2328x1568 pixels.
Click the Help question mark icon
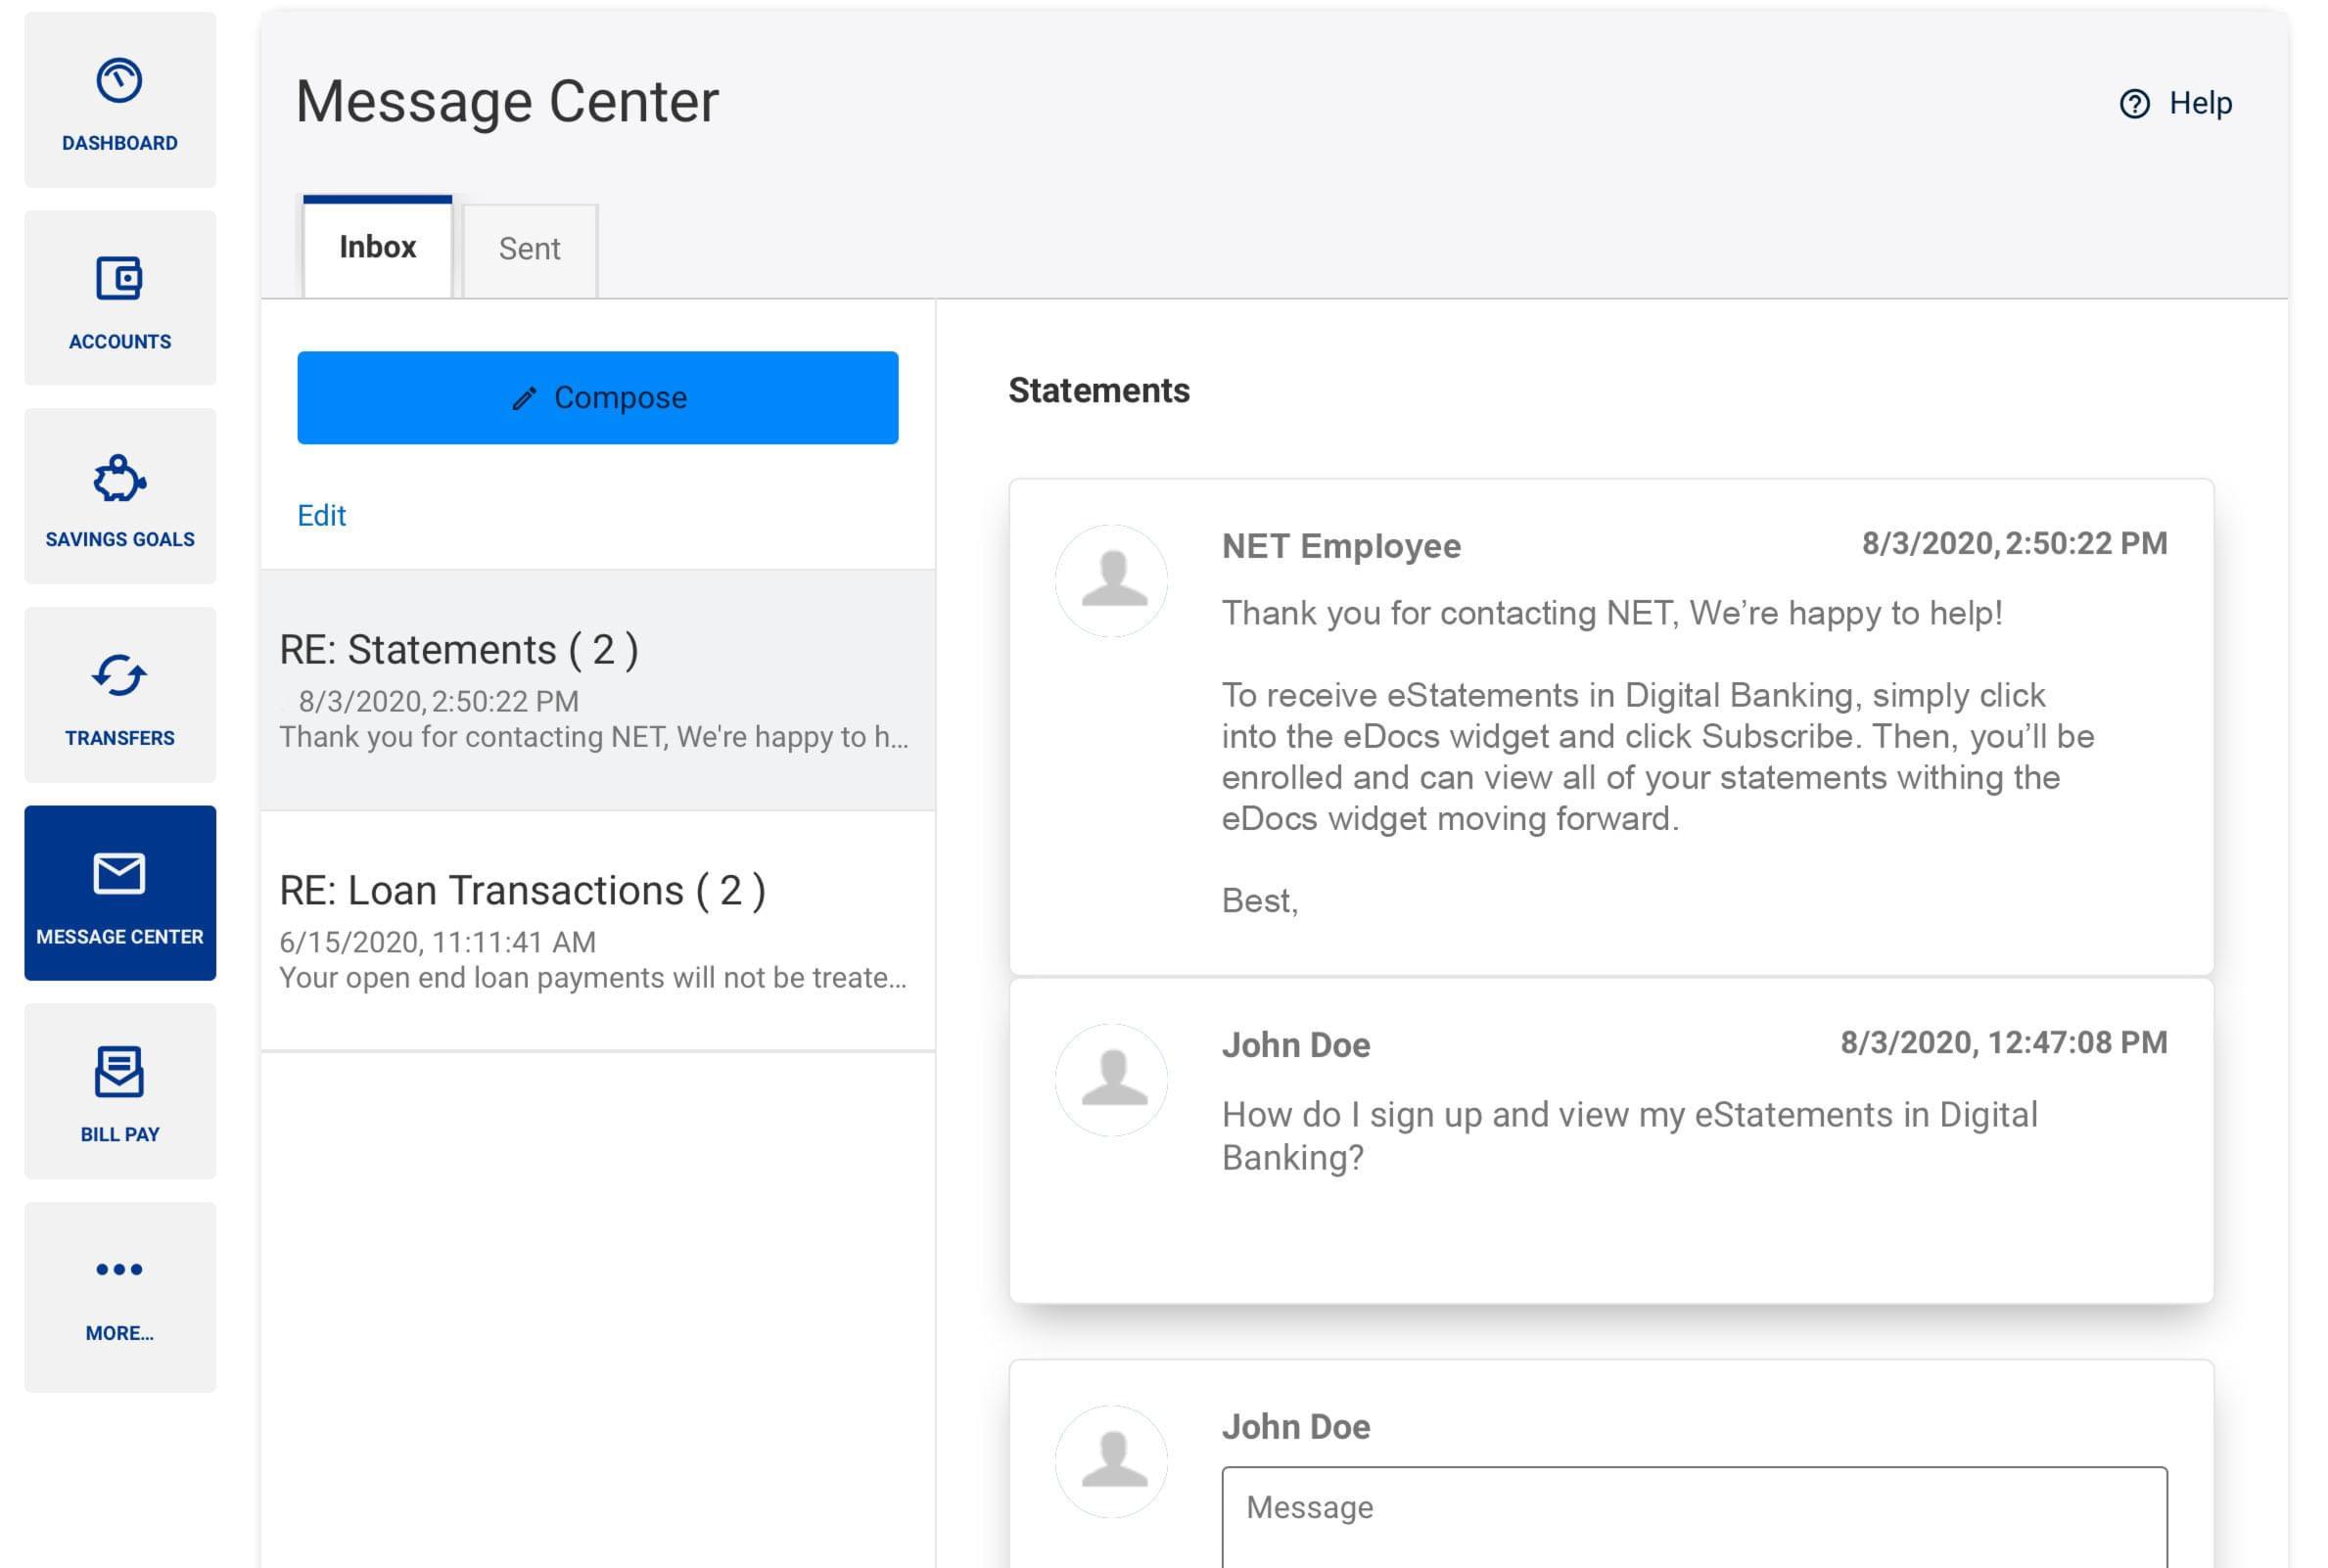click(x=2134, y=104)
